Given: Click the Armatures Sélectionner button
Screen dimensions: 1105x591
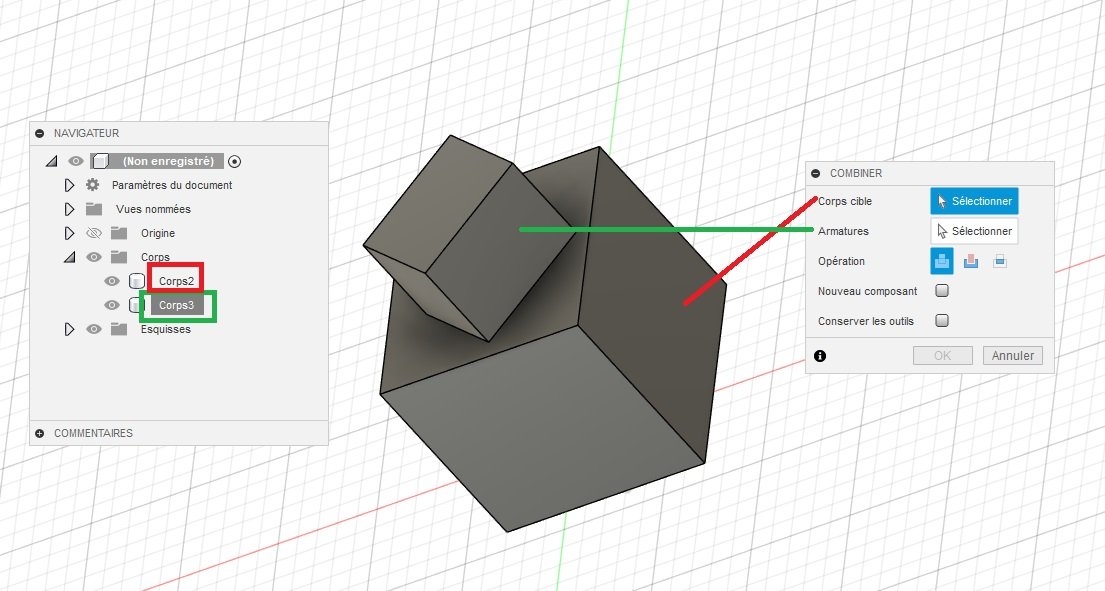Looking at the screenshot, I should 975,231.
